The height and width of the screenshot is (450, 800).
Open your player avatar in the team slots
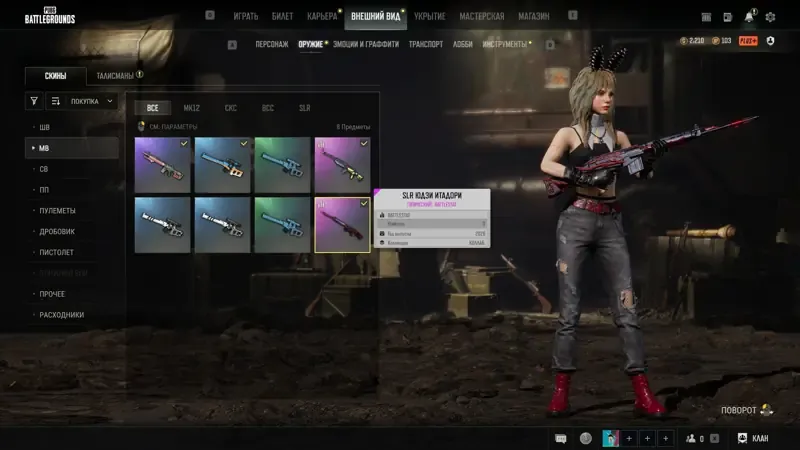pyautogui.click(x=610, y=438)
